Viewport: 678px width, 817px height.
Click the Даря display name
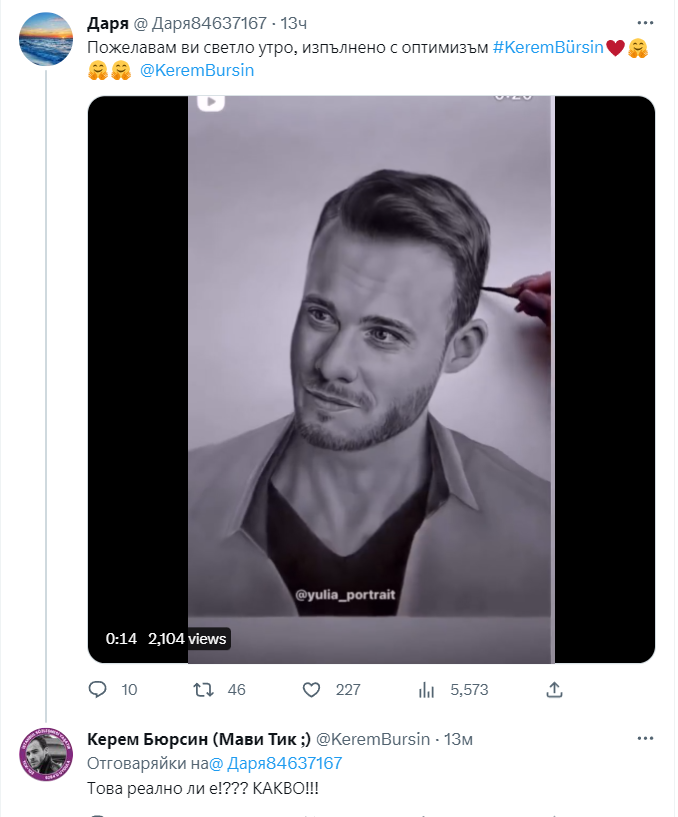(x=107, y=22)
